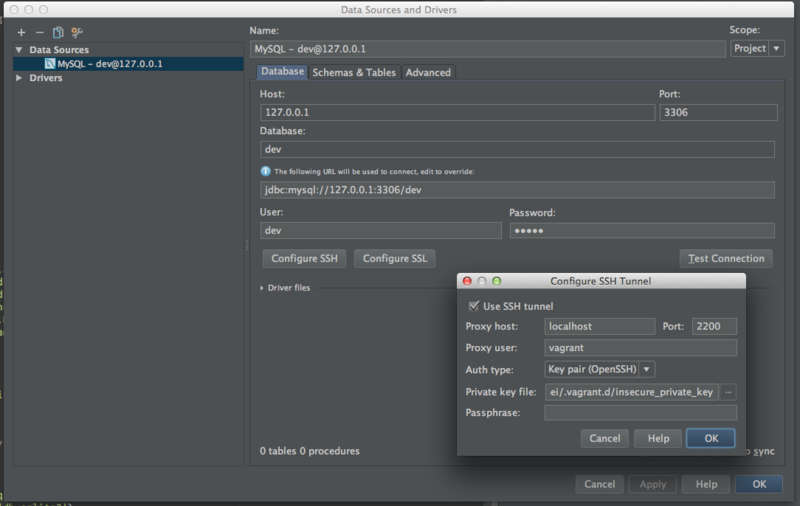Click the Private key file path field
Image resolution: width=800 pixels, height=506 pixels.
point(632,392)
